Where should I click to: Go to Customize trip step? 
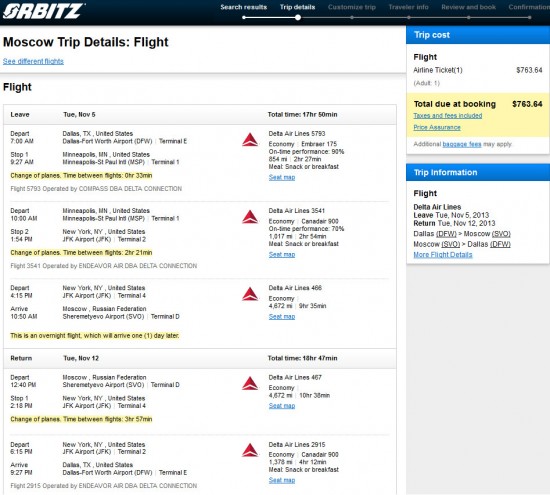tap(351, 7)
